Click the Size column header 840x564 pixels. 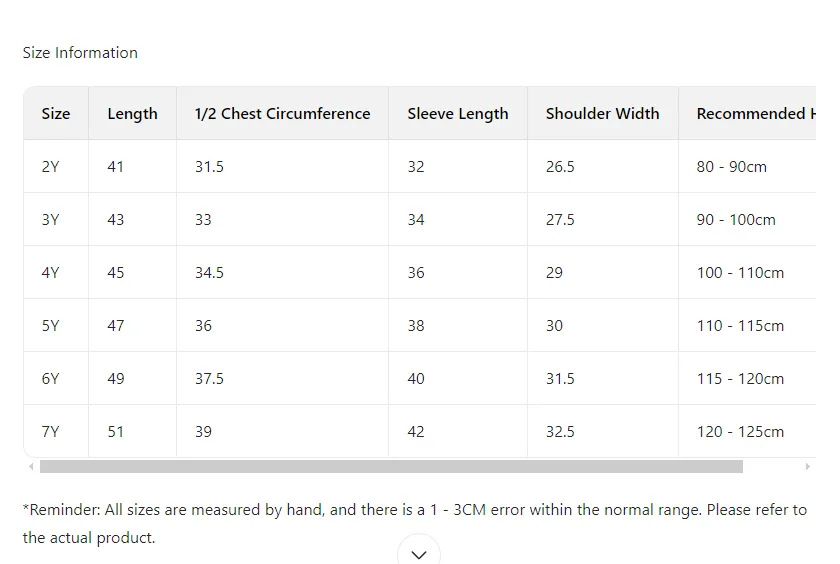tap(56, 114)
